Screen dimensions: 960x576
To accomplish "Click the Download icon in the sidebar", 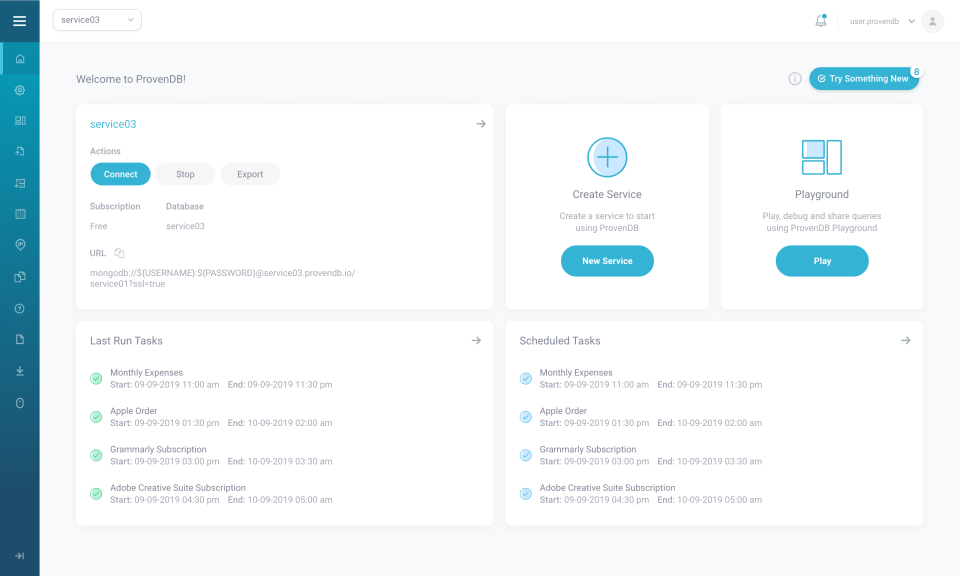I will coord(20,370).
